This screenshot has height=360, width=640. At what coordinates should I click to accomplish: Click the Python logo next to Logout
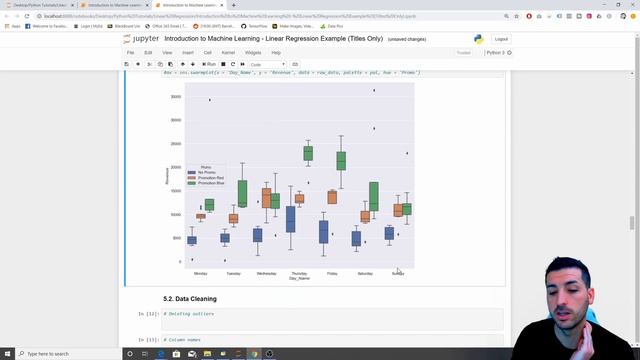(479, 39)
